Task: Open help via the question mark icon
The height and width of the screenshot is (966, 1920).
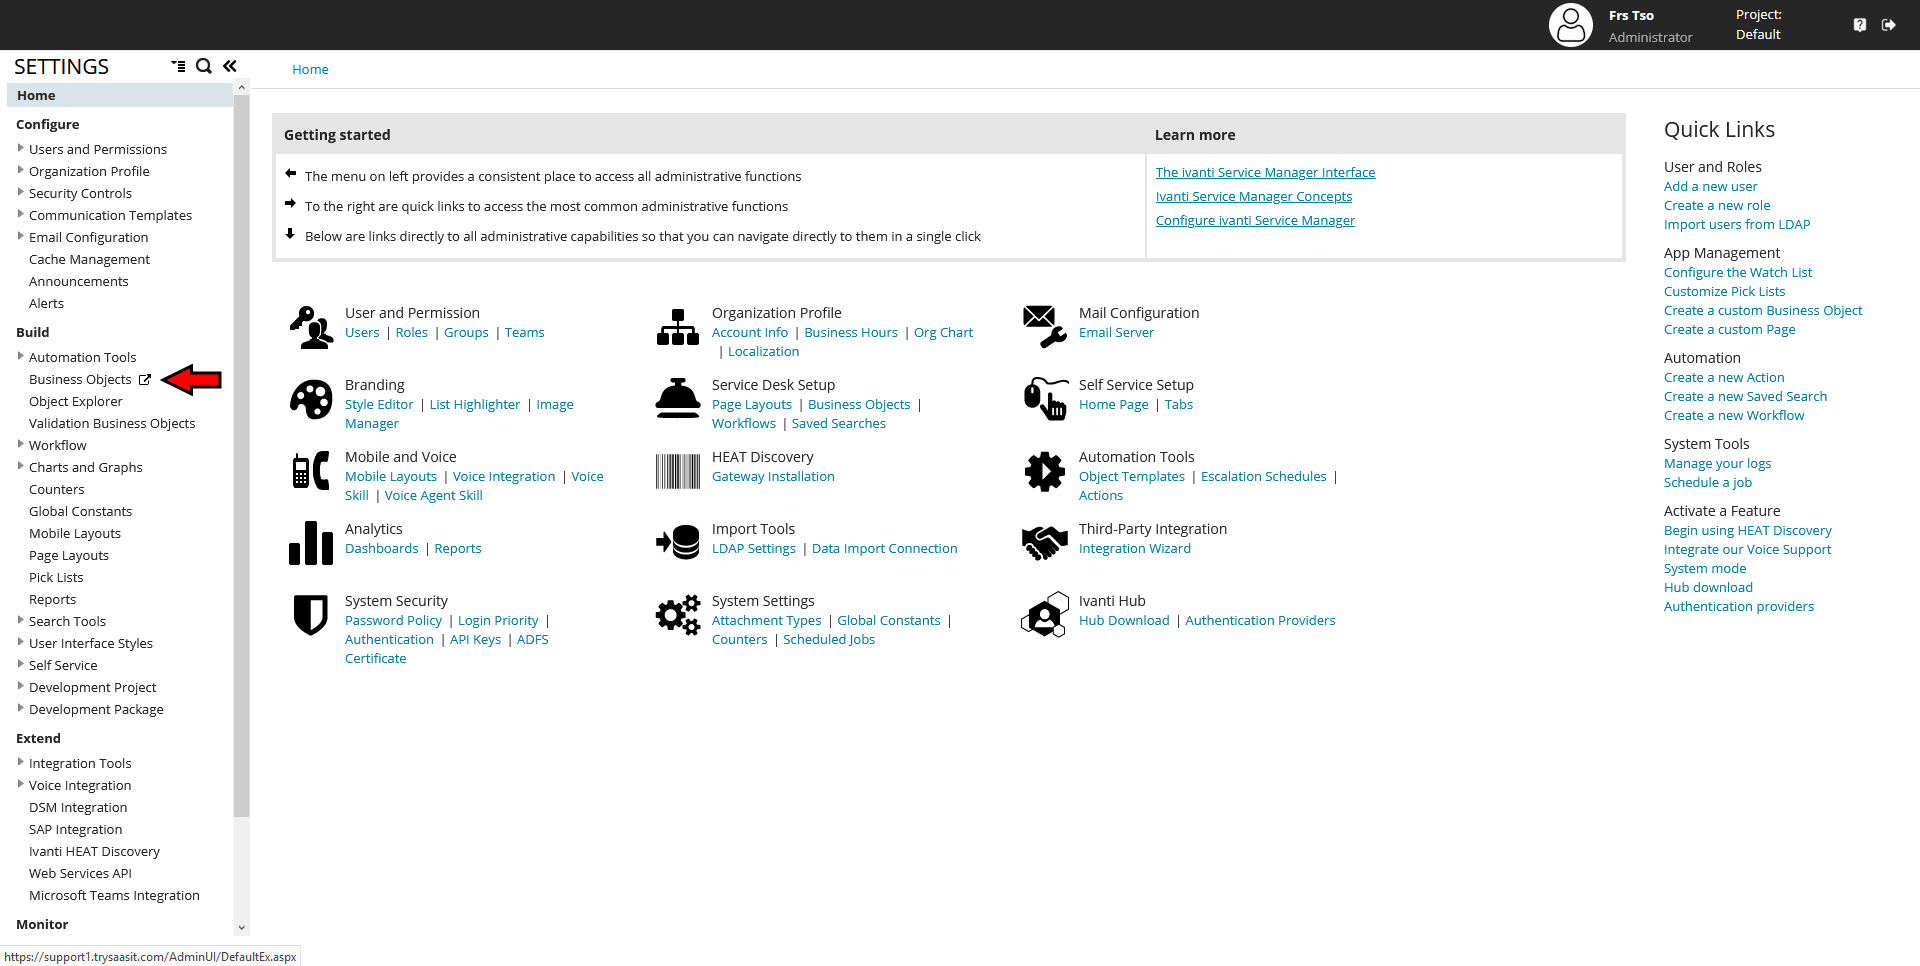Action: pyautogui.click(x=1860, y=24)
